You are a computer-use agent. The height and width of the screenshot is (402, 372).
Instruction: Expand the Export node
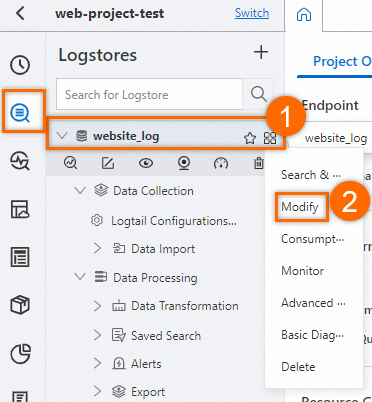point(97,391)
